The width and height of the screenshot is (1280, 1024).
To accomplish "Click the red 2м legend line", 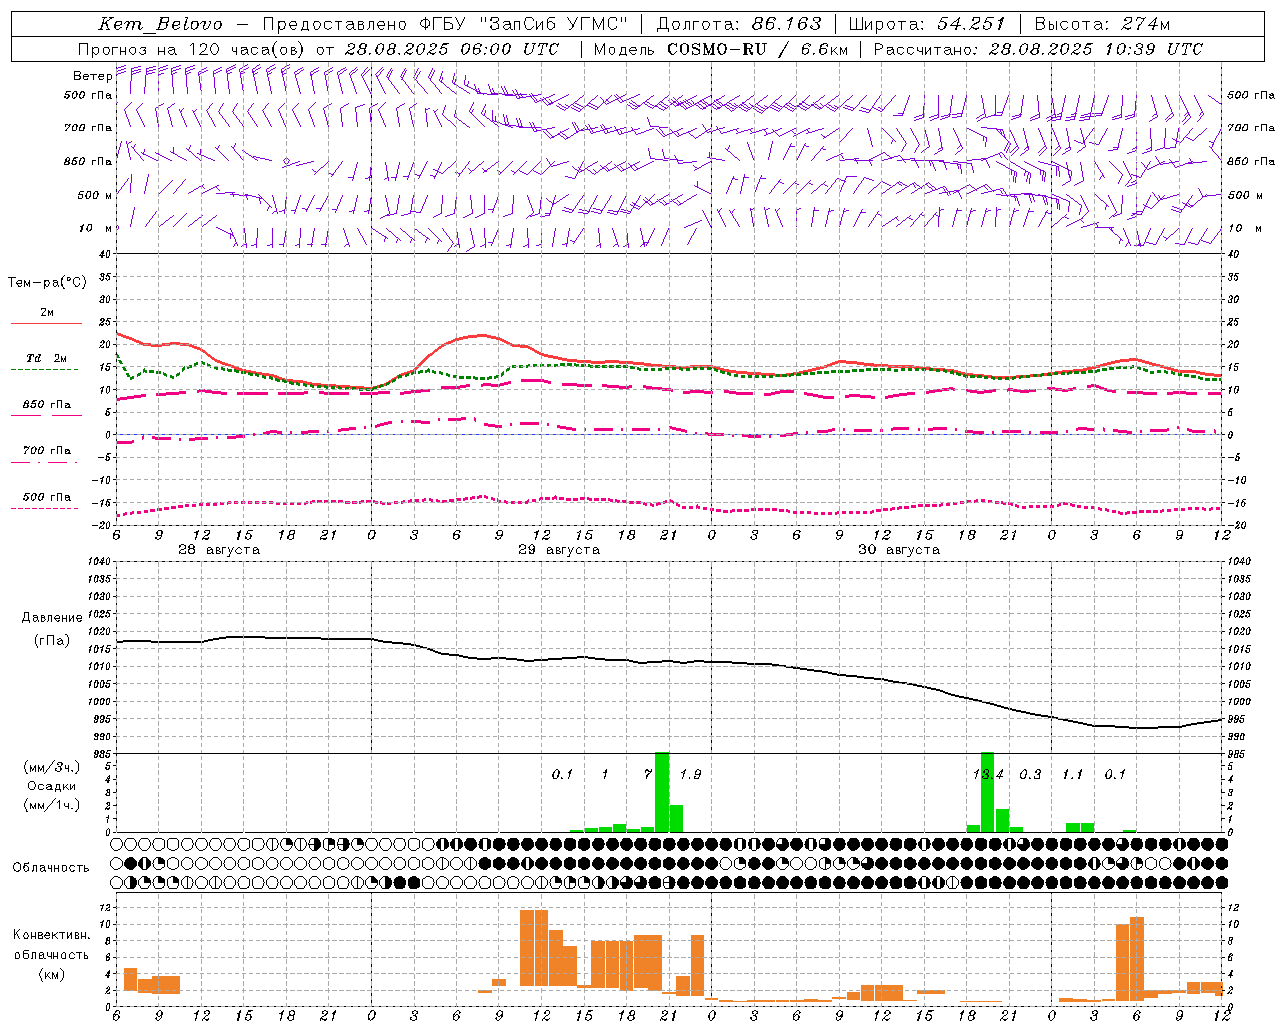I will coord(46,324).
